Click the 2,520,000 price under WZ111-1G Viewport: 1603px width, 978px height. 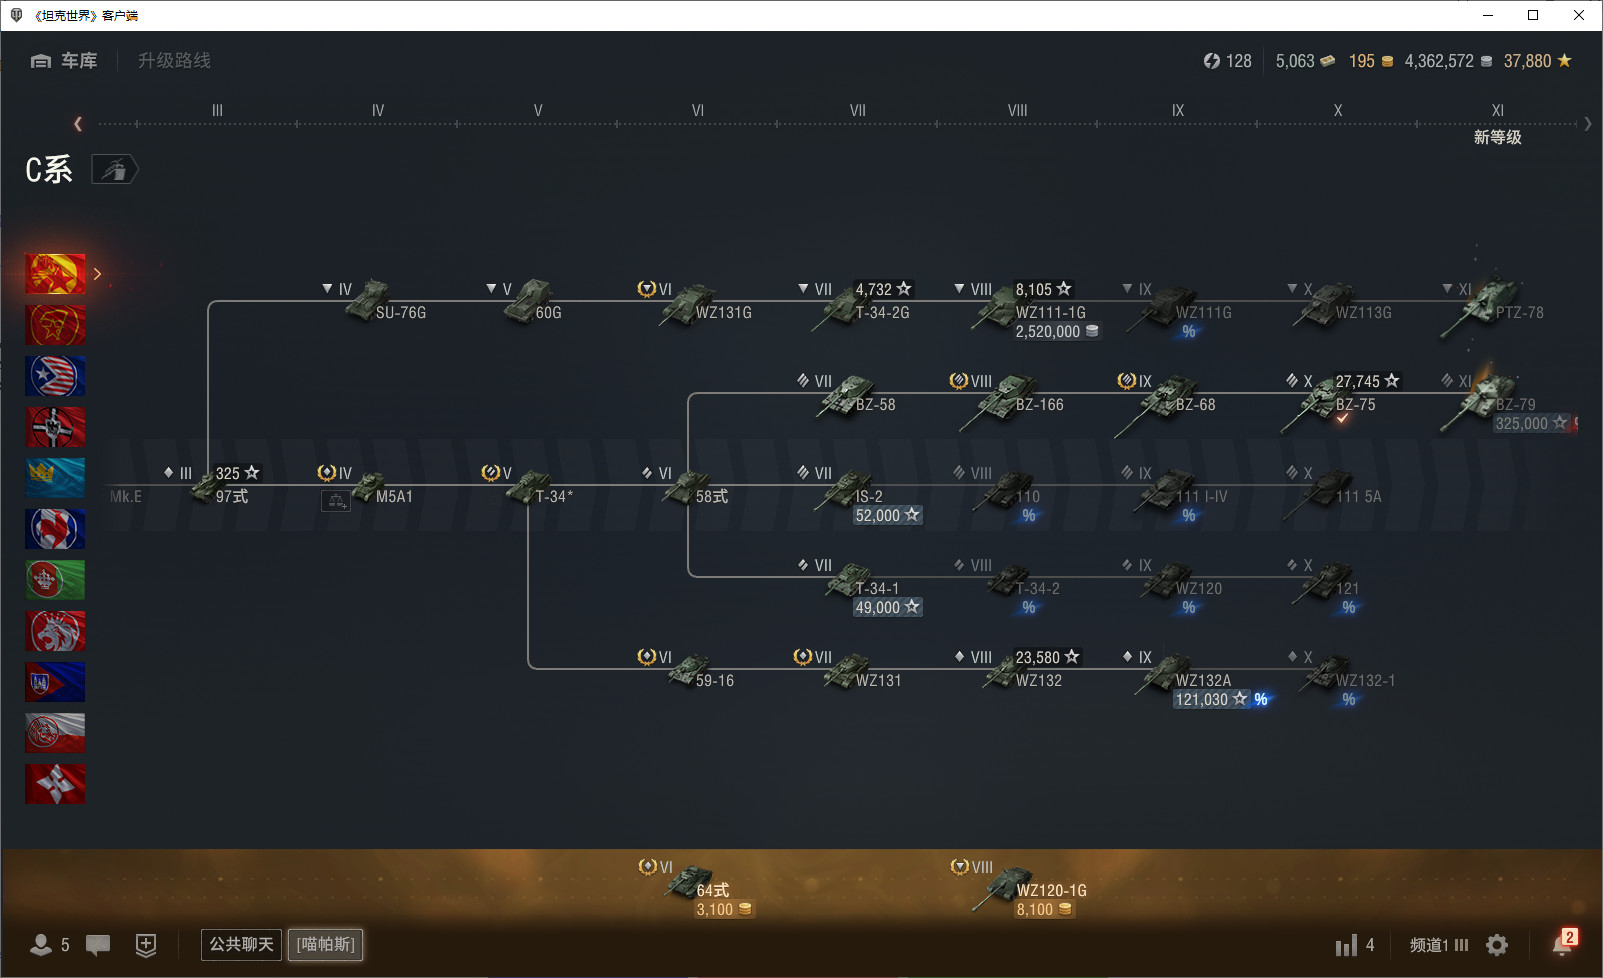1057,332
